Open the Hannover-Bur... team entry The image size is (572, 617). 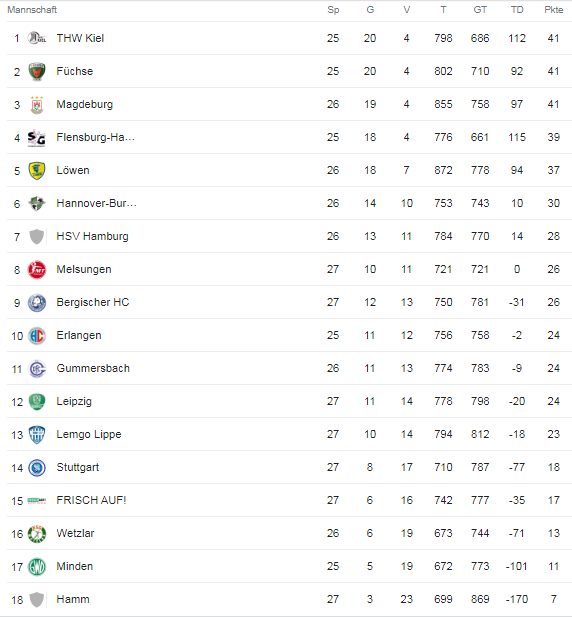coord(96,203)
